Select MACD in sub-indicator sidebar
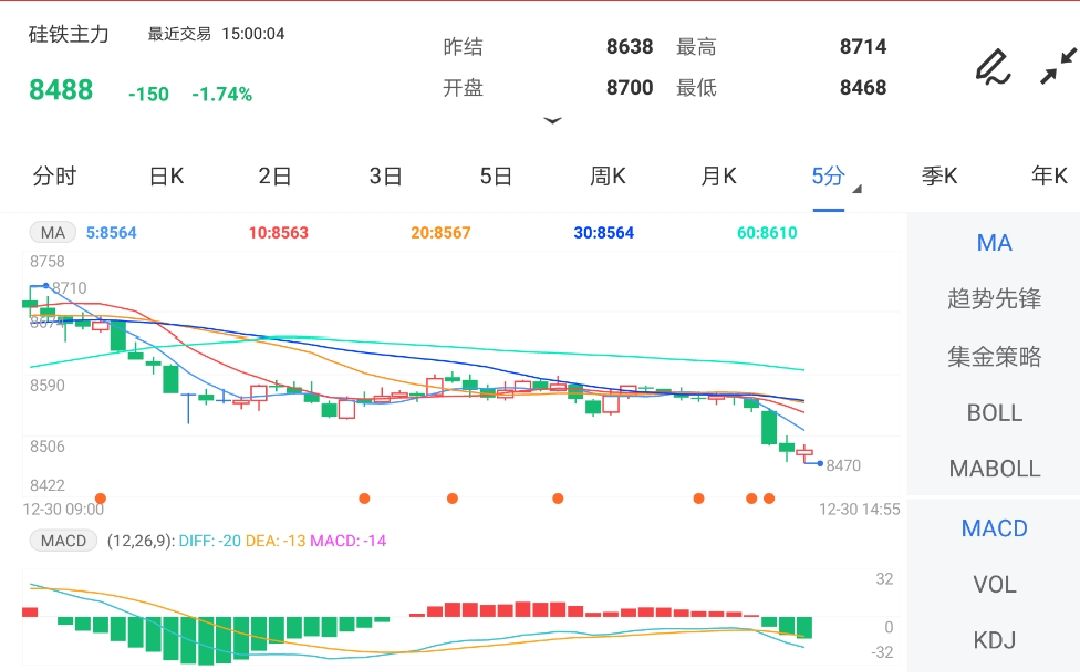The image size is (1080, 672). click(995, 529)
